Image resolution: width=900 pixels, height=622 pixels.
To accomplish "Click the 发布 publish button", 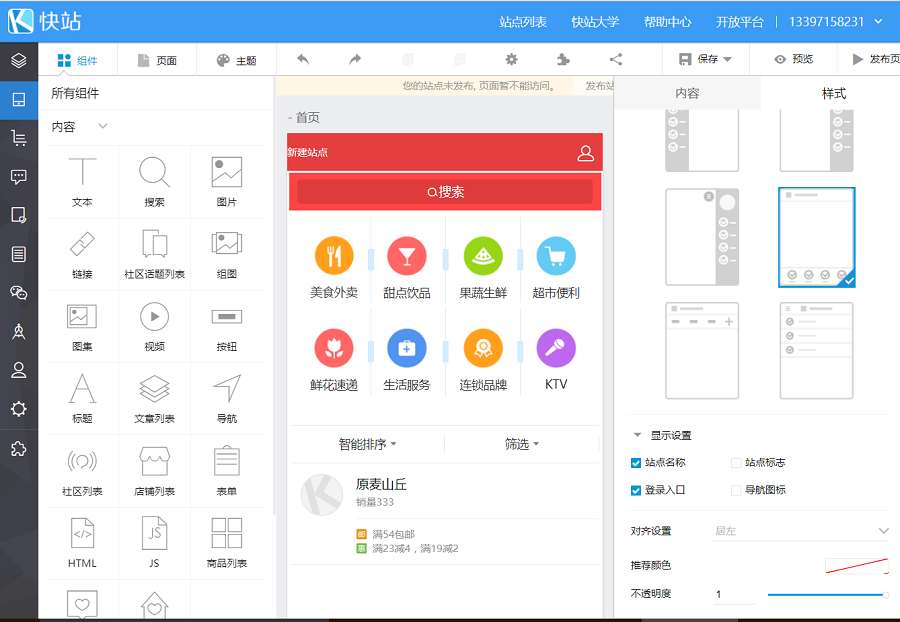I will pyautogui.click(x=875, y=59).
